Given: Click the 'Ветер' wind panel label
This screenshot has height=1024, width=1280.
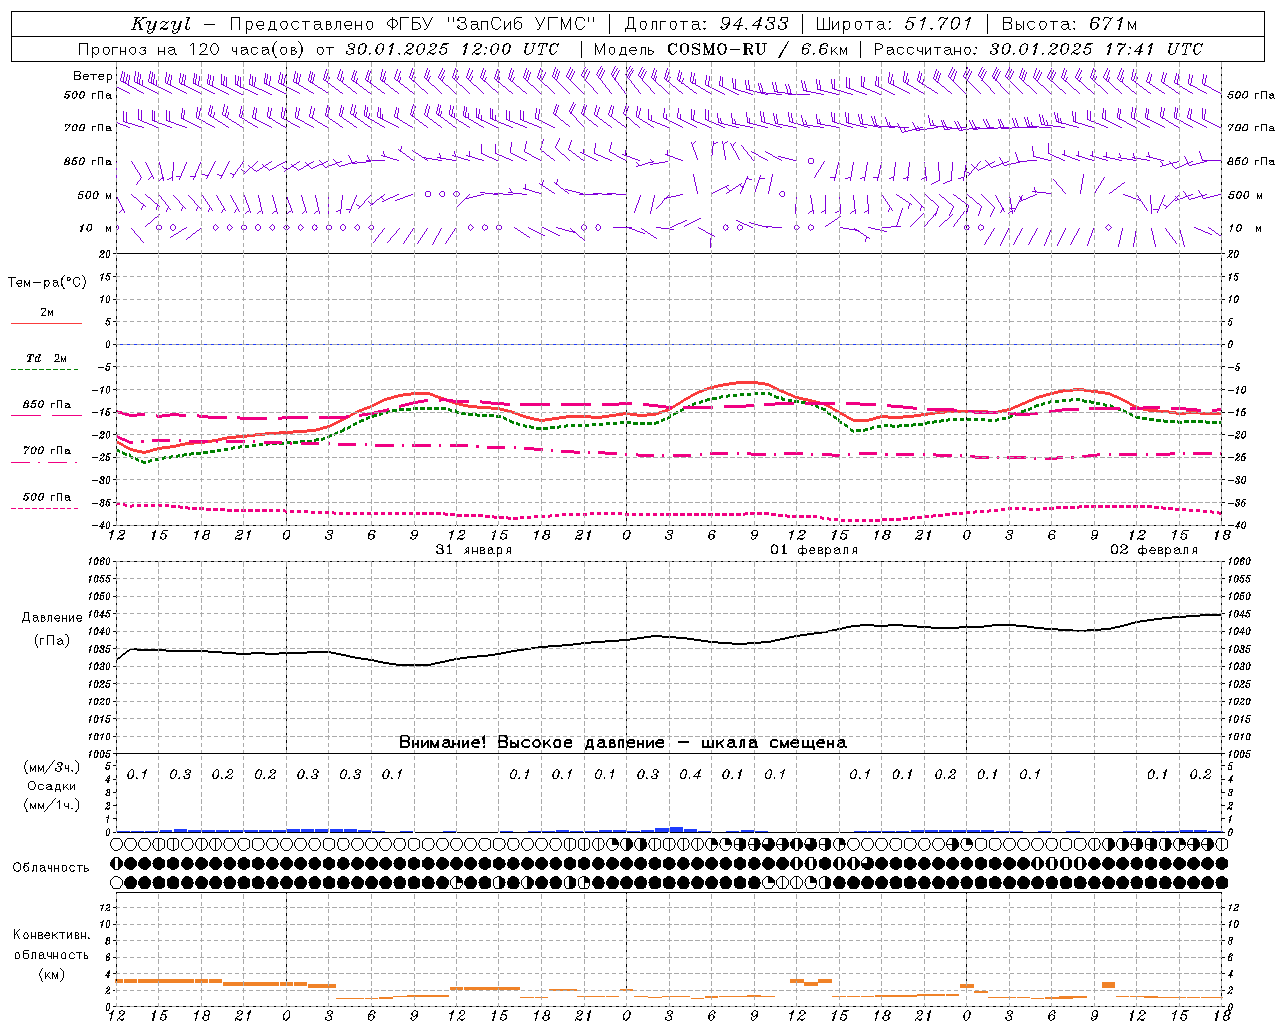Looking at the screenshot, I should (92, 76).
